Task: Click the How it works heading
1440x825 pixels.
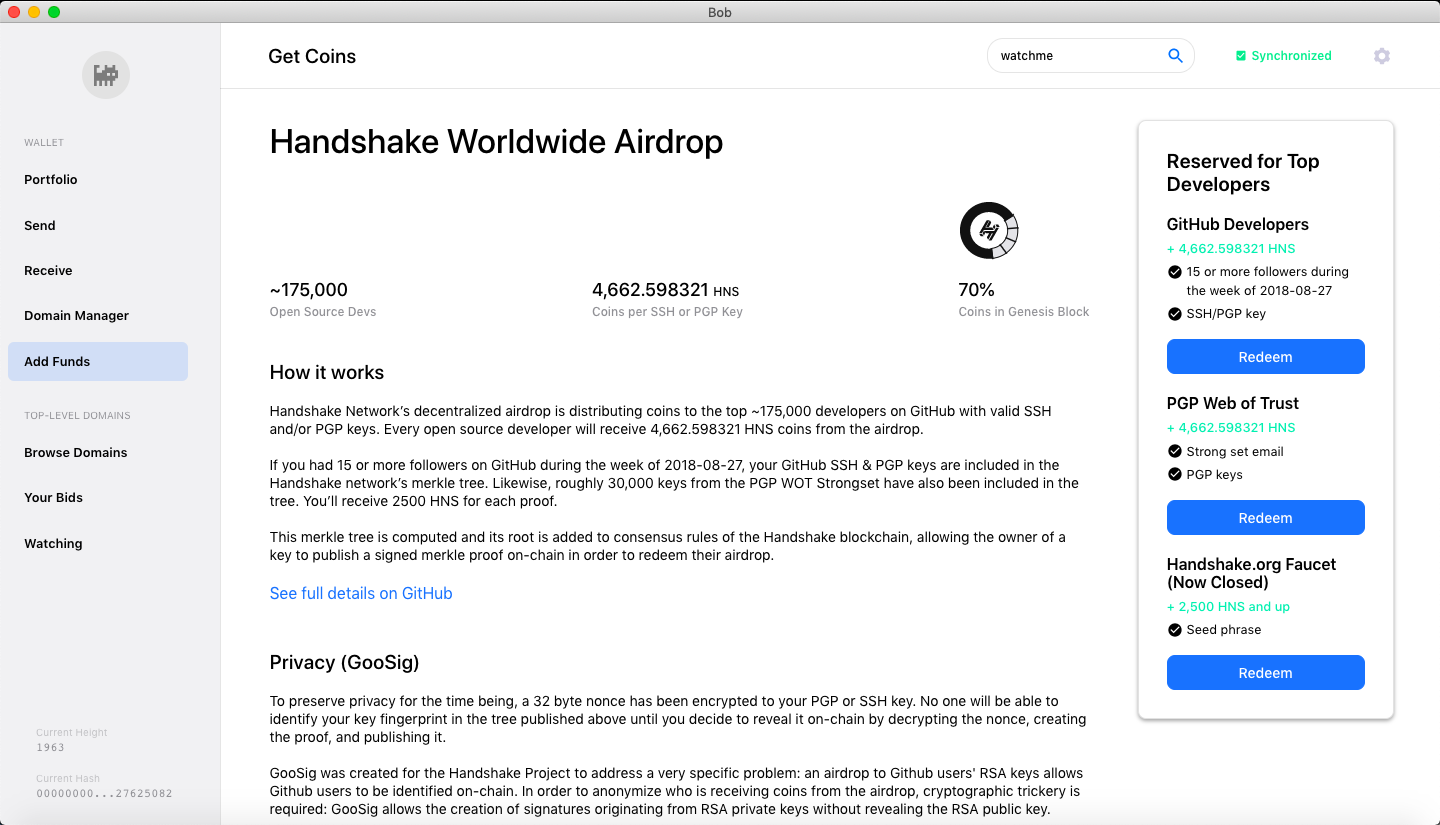Action: click(x=327, y=373)
